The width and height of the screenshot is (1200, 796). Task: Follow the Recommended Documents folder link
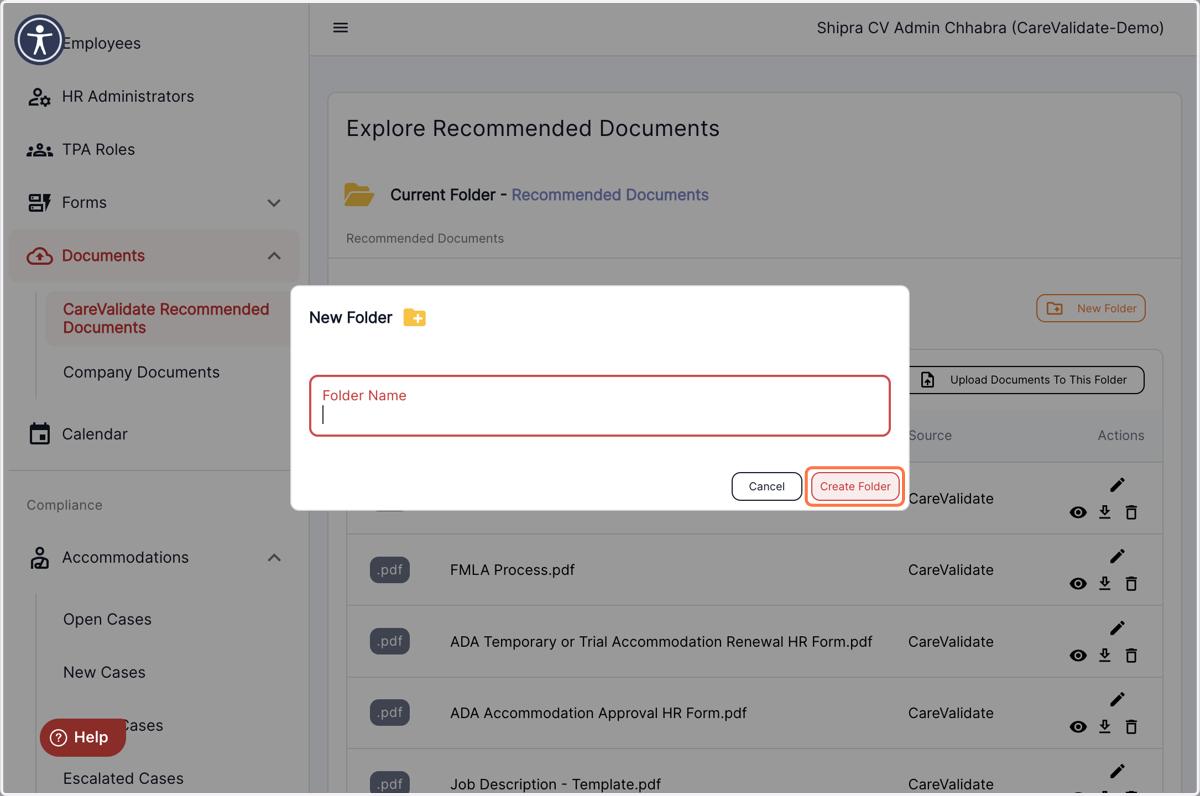610,195
